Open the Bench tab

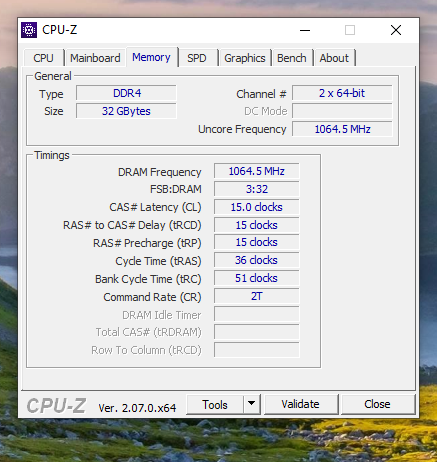[292, 58]
